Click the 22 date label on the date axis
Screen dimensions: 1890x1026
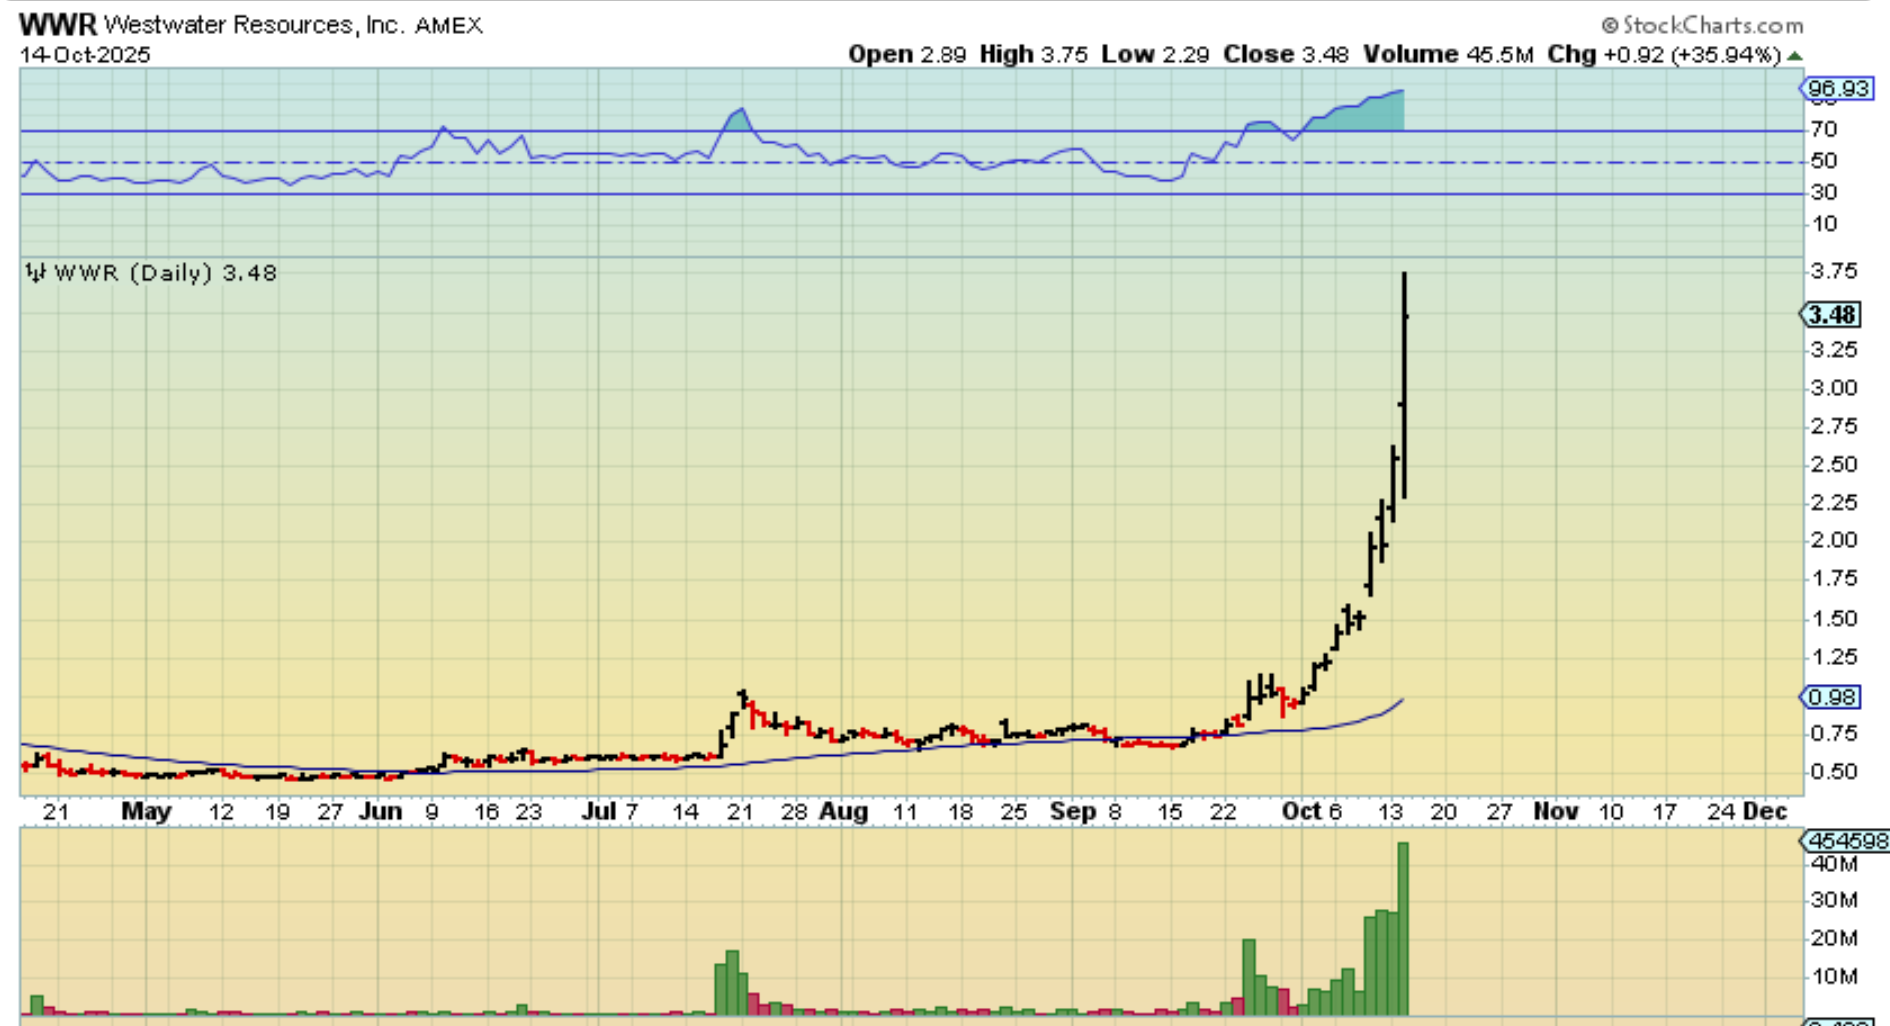click(x=1223, y=812)
